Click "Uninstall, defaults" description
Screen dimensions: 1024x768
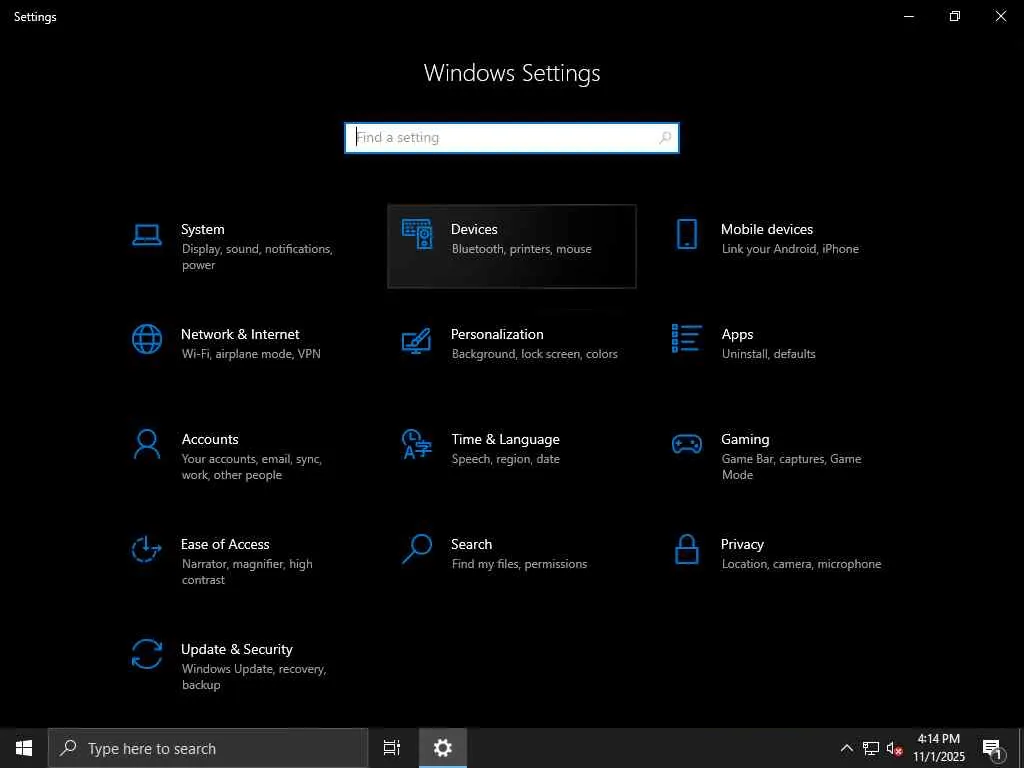(x=769, y=354)
